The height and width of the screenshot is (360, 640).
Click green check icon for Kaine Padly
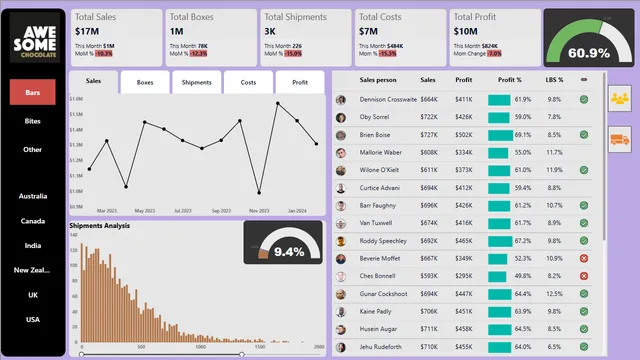pyautogui.click(x=584, y=311)
